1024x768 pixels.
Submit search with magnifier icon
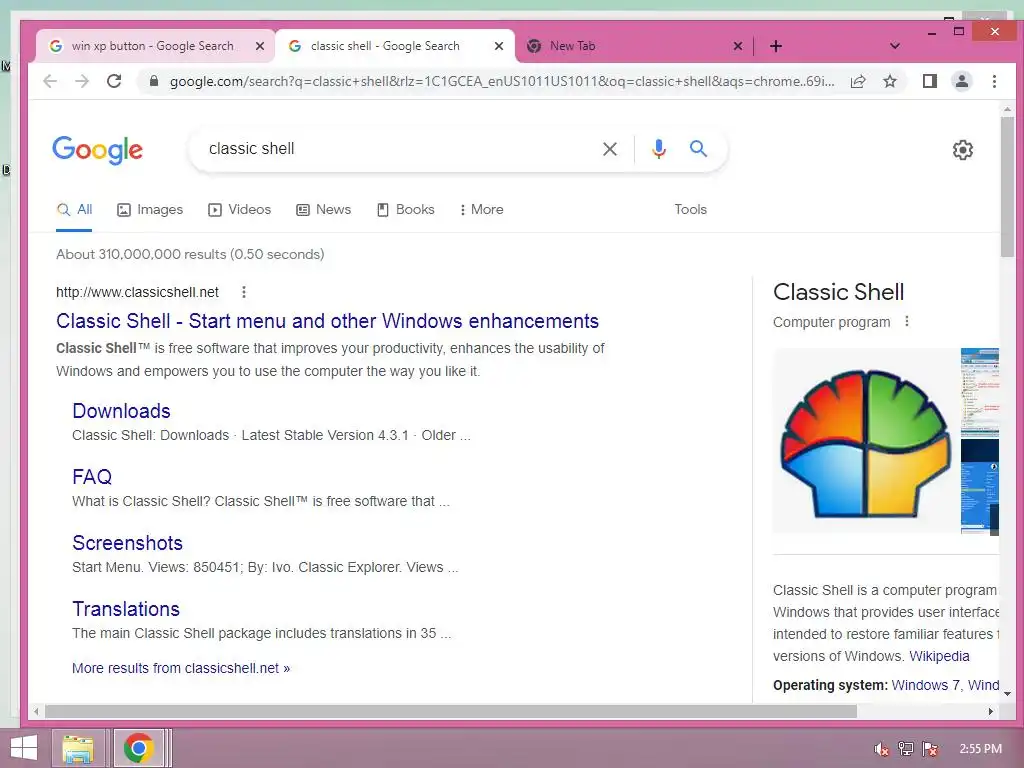[698, 149]
